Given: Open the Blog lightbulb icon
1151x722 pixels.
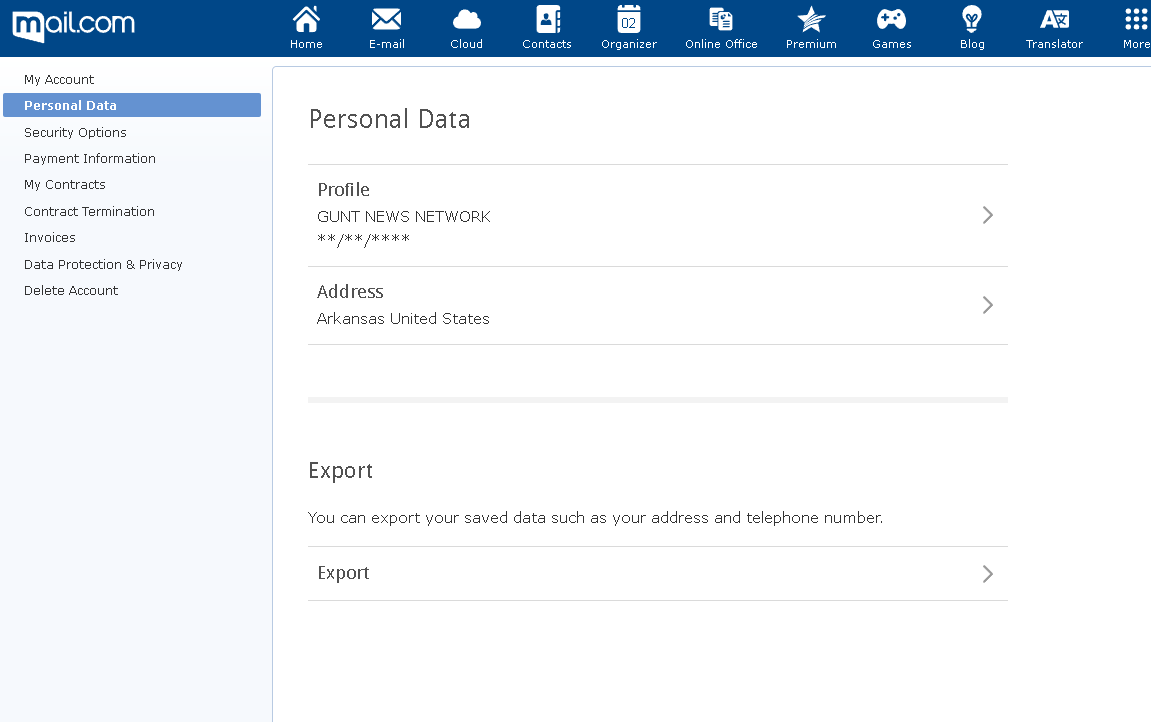Looking at the screenshot, I should click(x=972, y=20).
